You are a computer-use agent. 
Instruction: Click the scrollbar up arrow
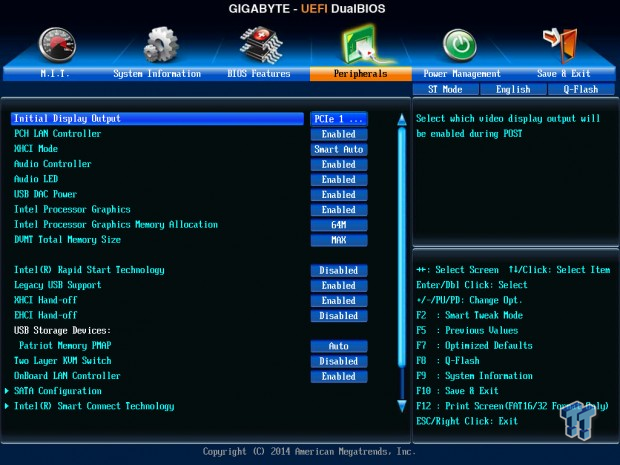402,119
